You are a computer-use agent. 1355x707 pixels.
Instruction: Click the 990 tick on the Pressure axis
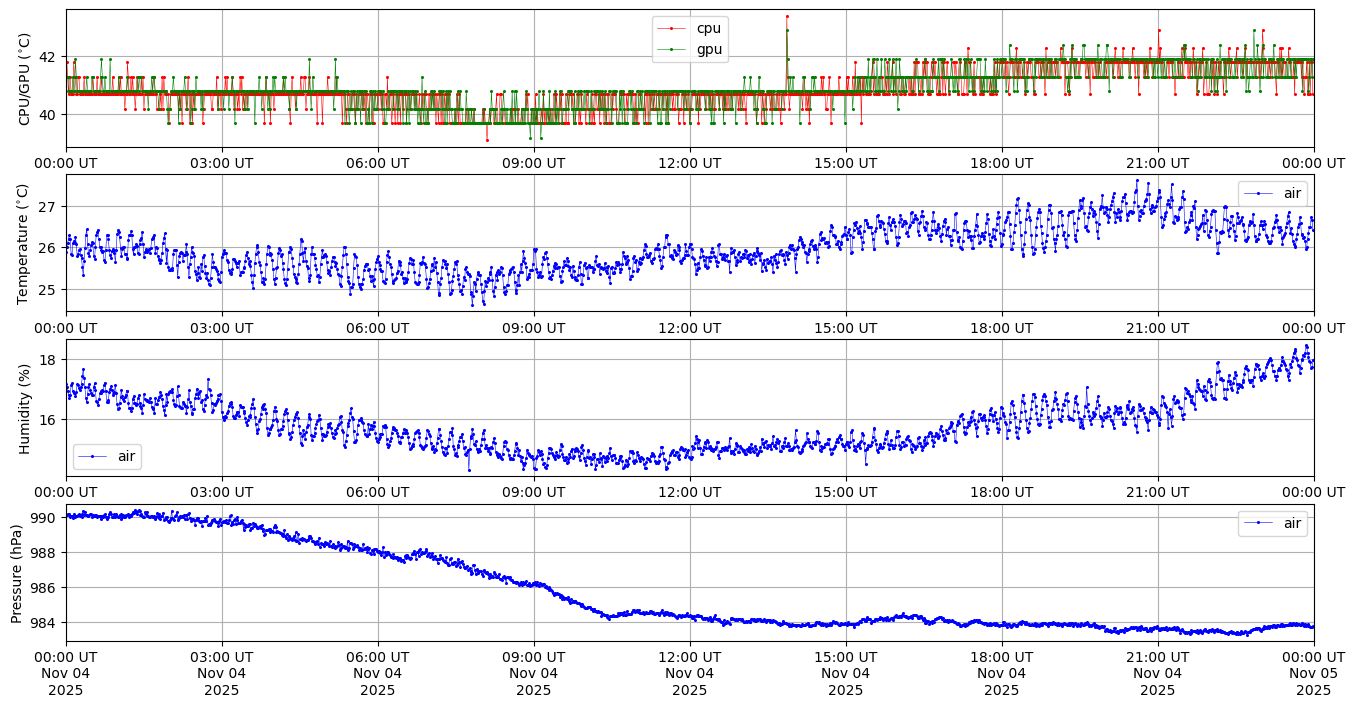point(47,518)
